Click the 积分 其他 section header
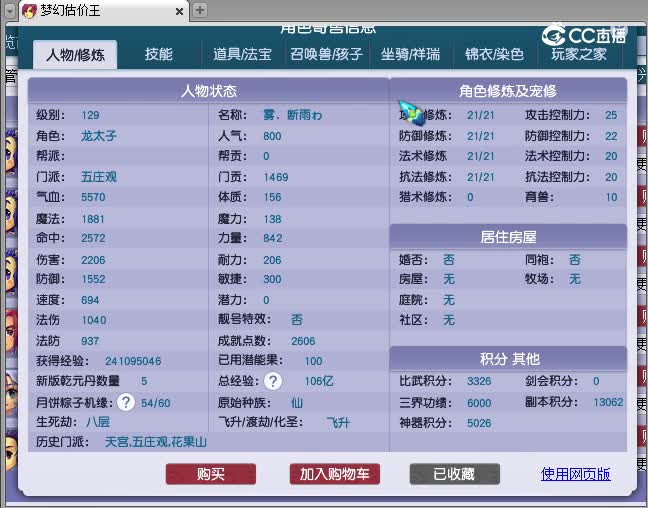Screen dimensions: 648x508 [510, 358]
